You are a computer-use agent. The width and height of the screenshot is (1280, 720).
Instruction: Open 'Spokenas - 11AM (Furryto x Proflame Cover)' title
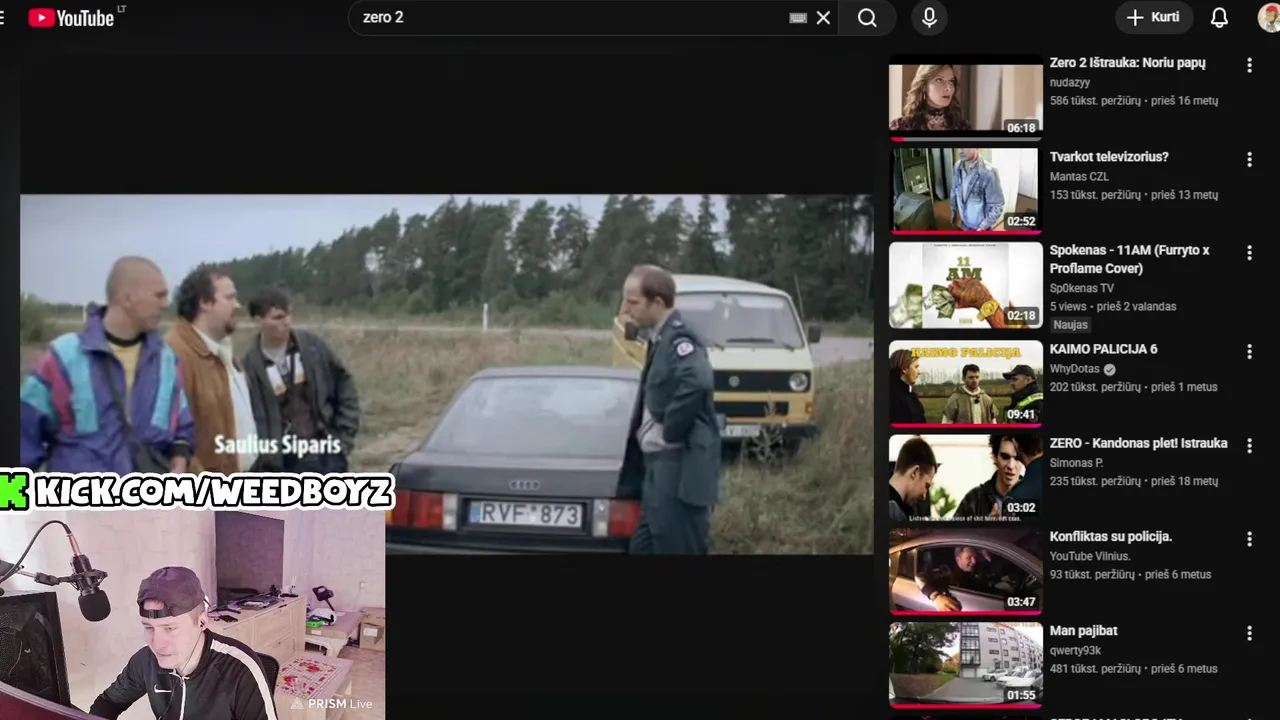point(1129,259)
